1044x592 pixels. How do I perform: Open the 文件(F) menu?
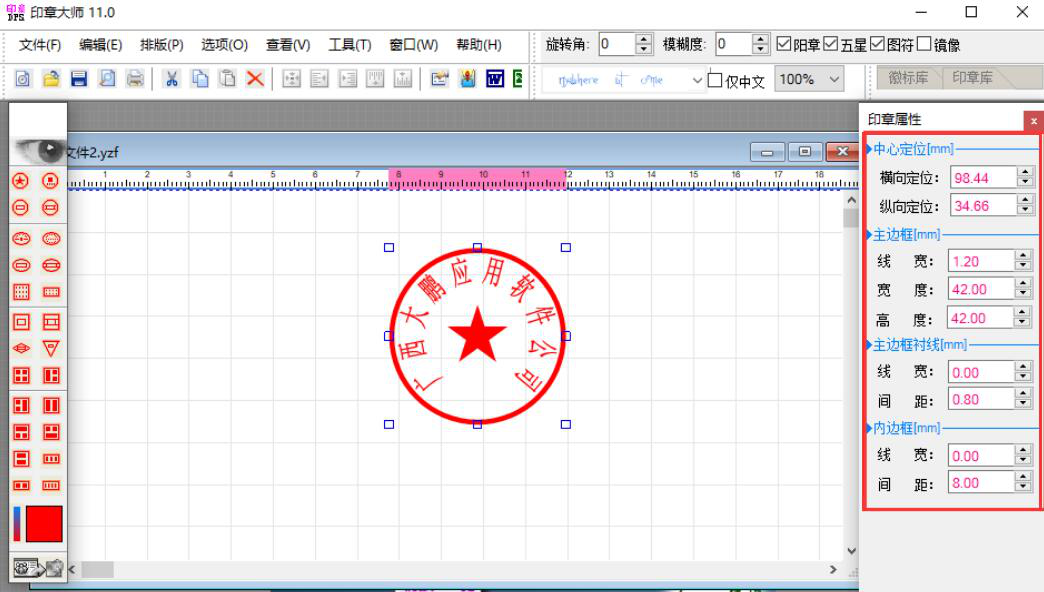coord(40,45)
